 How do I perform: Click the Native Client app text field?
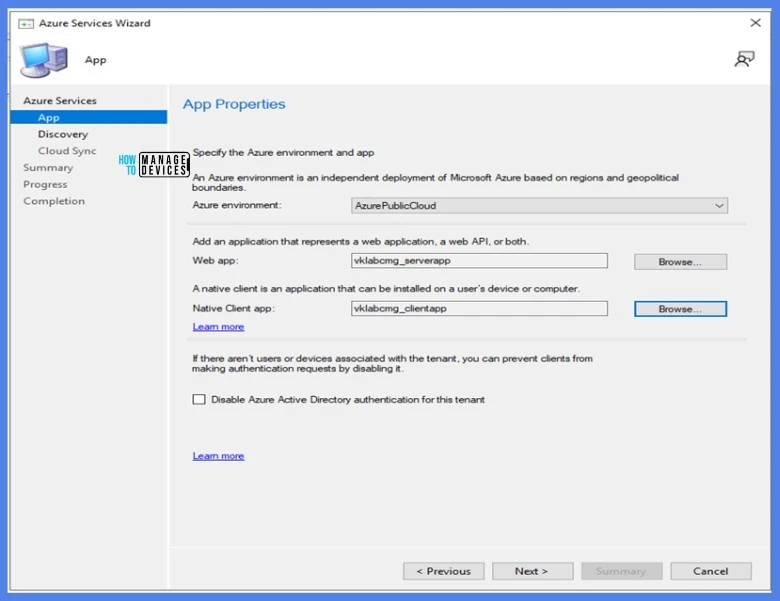point(479,308)
